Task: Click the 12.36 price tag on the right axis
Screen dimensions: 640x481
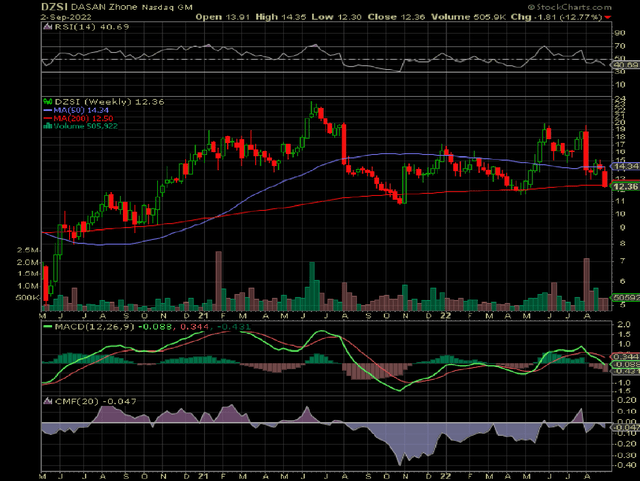Action: [625, 187]
